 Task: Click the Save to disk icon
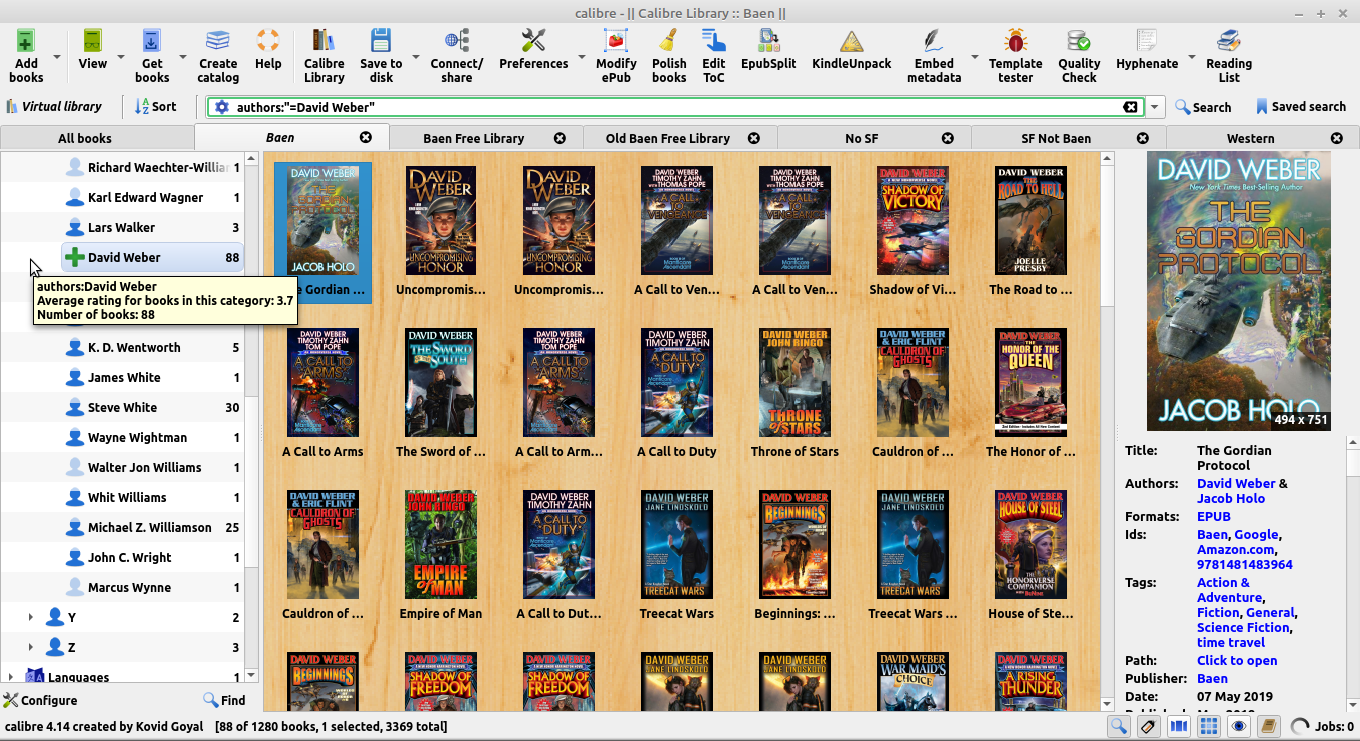point(381,41)
